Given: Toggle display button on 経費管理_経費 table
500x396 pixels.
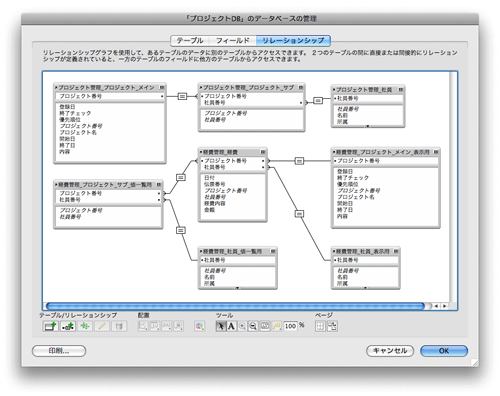Looking at the screenshot, I should (263, 152).
